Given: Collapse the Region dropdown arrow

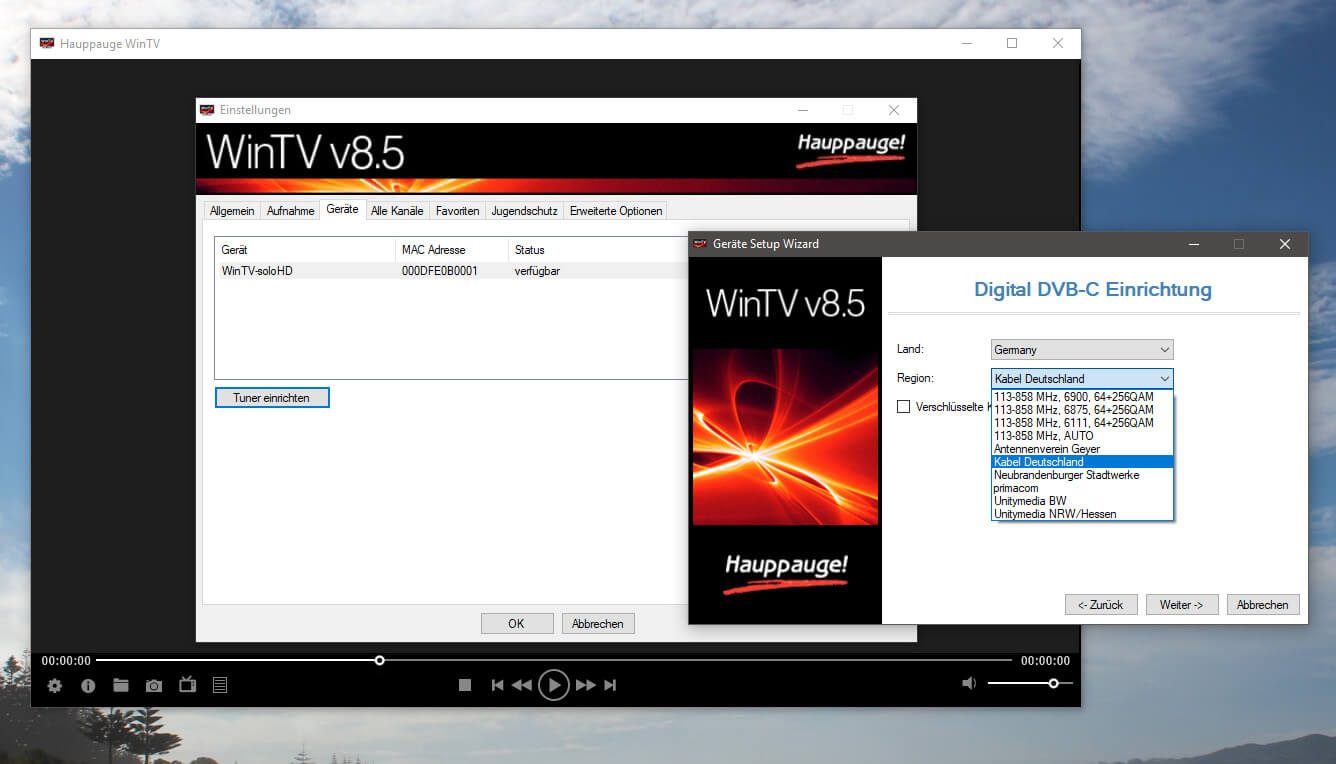Looking at the screenshot, I should point(1163,379).
